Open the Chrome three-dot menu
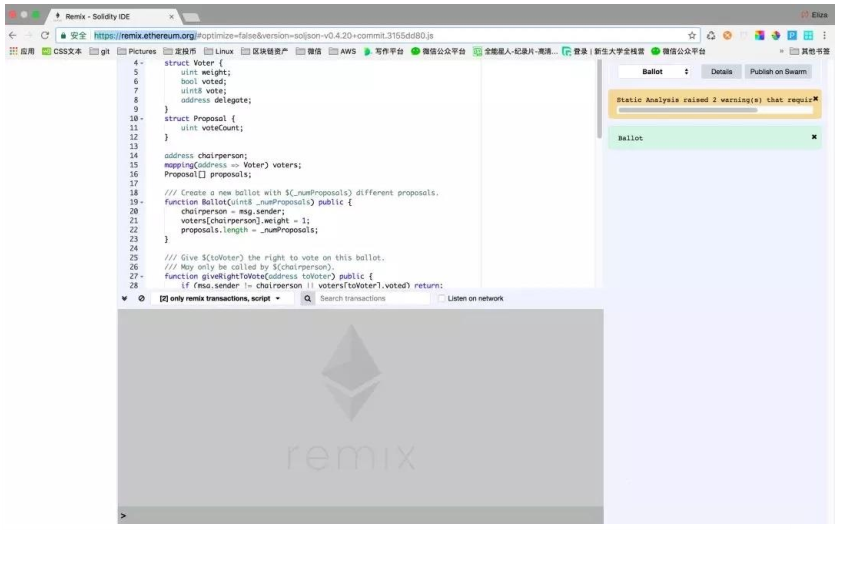This screenshot has width=841, height=562. tap(824, 35)
